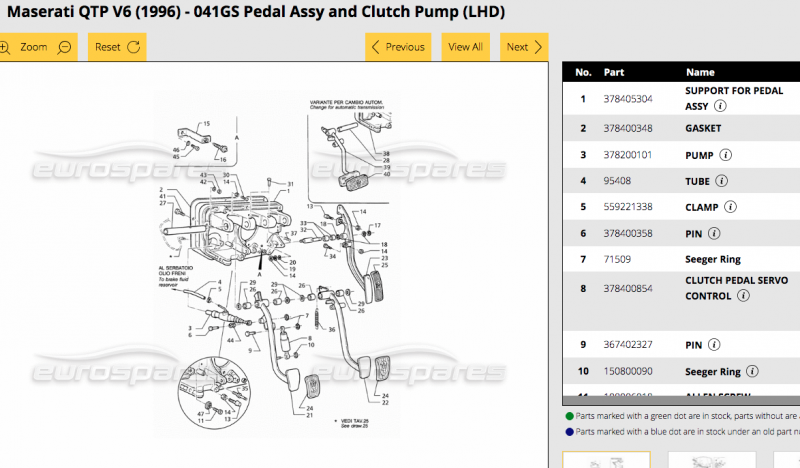
Task: Select part number 71509
Action: point(617,259)
